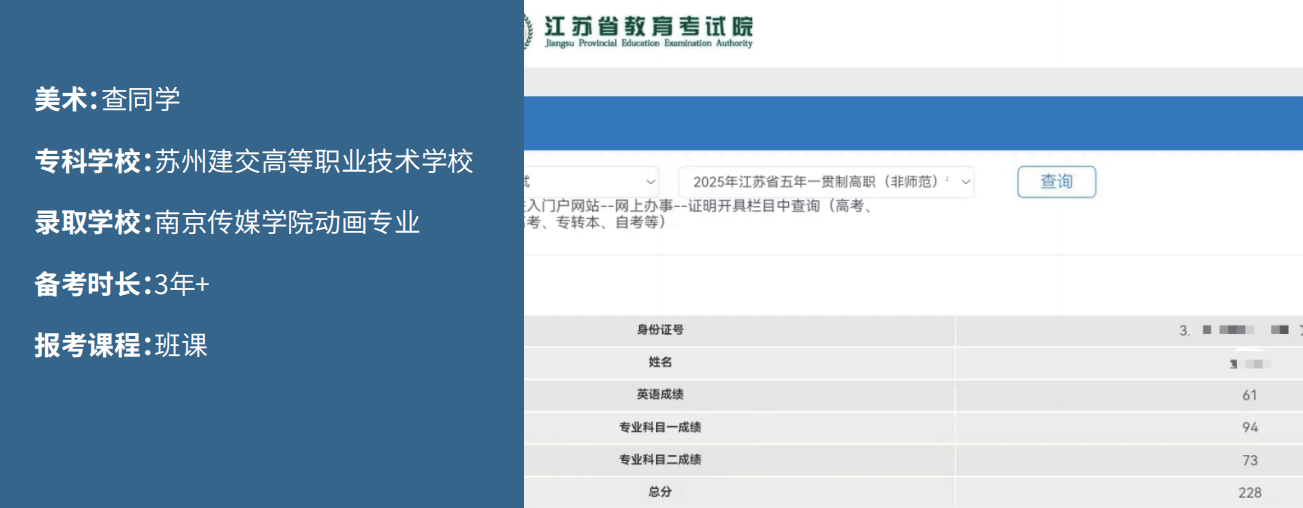
Task: Select the 专业科目二成绩 row label
Action: point(660,459)
